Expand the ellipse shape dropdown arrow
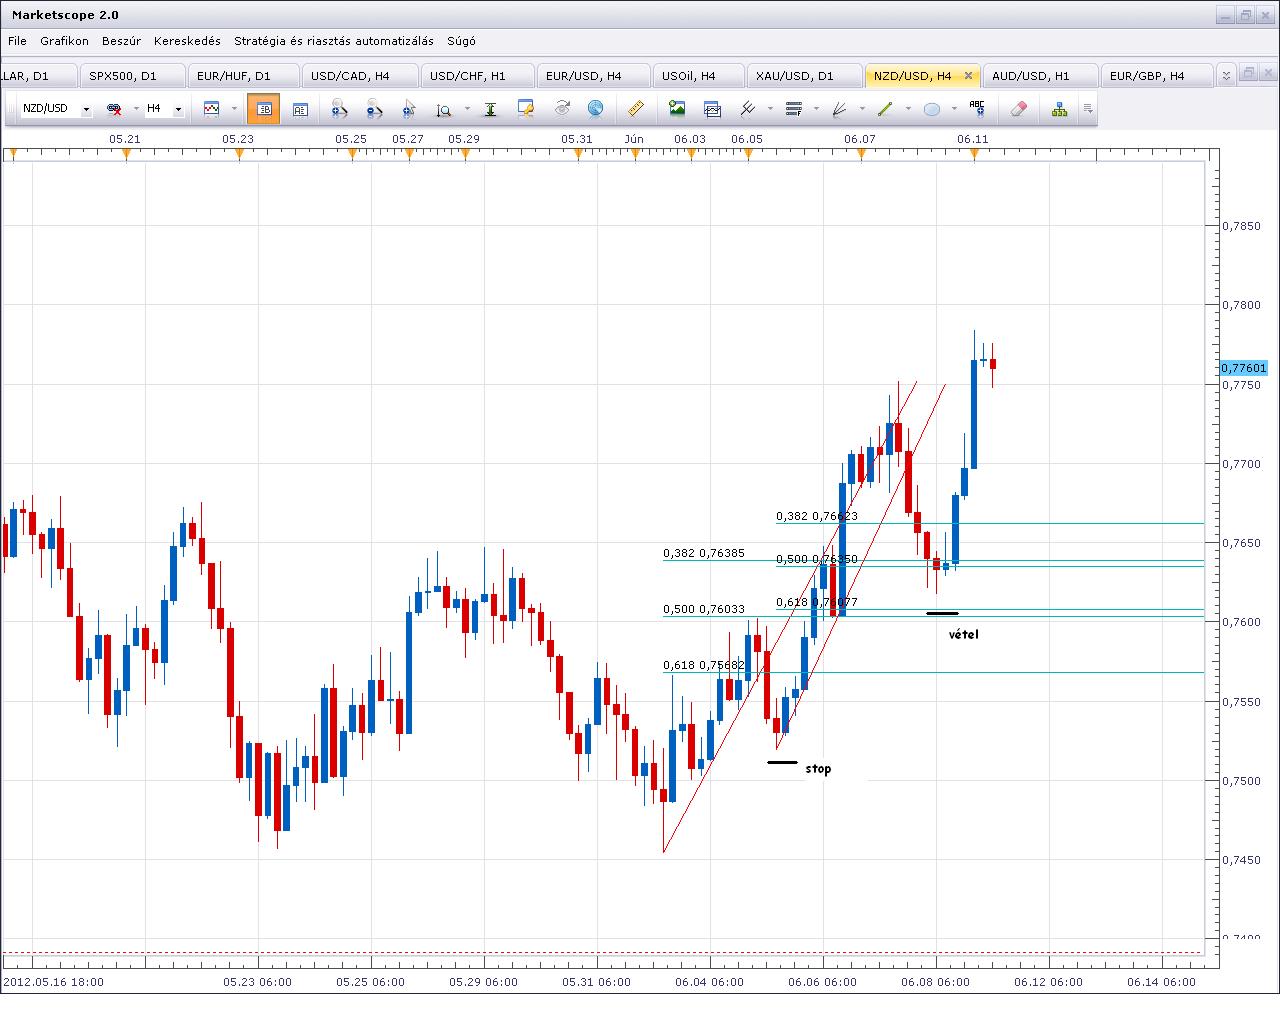Image resolution: width=1280 pixels, height=1024 pixels. tap(954, 109)
